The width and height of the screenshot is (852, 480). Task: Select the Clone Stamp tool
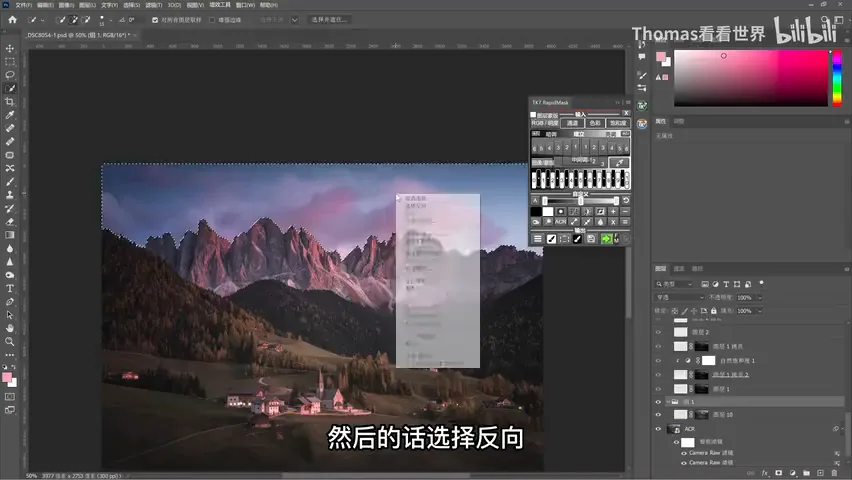(10, 195)
